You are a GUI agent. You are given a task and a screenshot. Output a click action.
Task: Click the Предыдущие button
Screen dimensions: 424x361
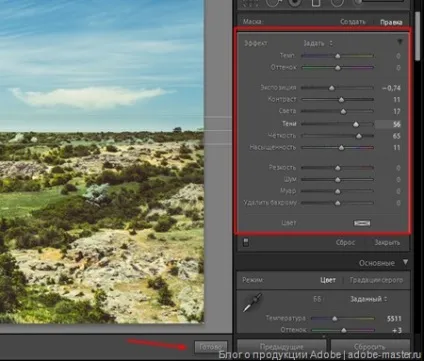click(281, 347)
